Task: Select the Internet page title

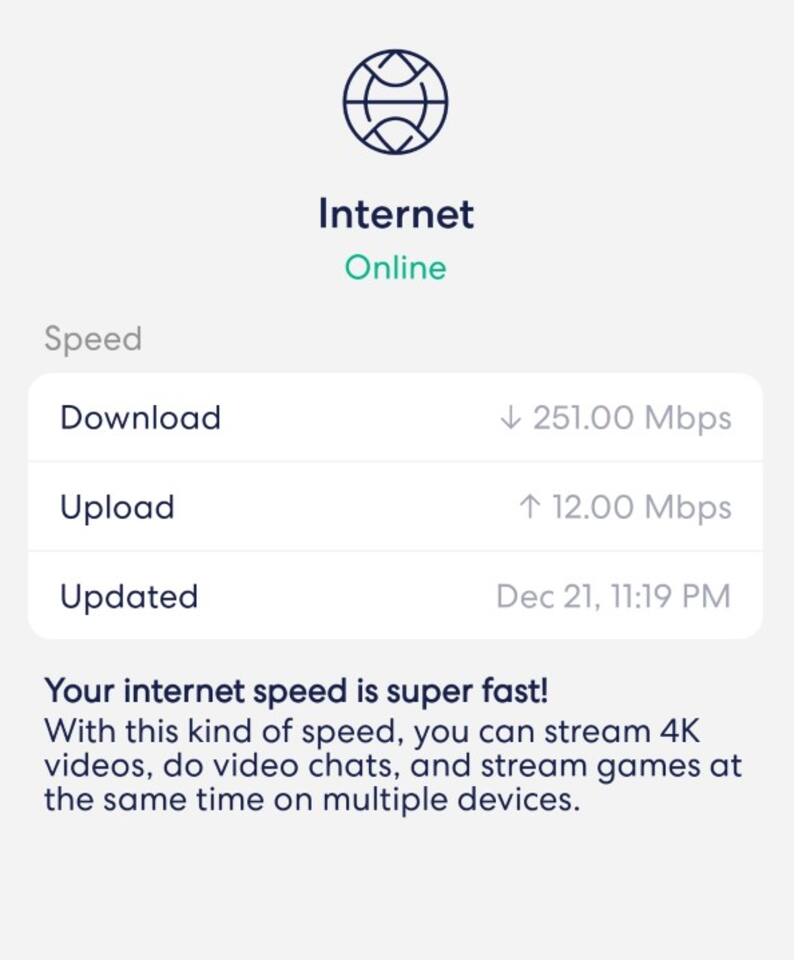Action: pyautogui.click(x=396, y=214)
